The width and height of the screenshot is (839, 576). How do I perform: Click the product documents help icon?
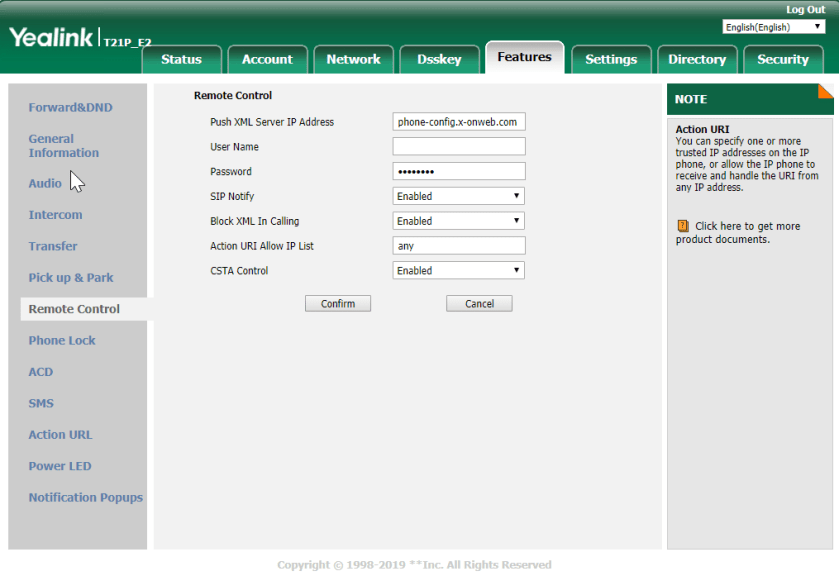click(683, 226)
